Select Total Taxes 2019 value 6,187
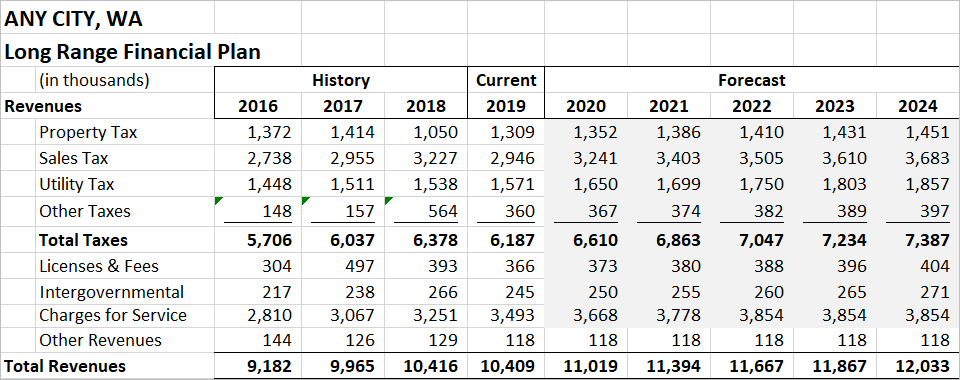The image size is (960, 380). coord(512,240)
